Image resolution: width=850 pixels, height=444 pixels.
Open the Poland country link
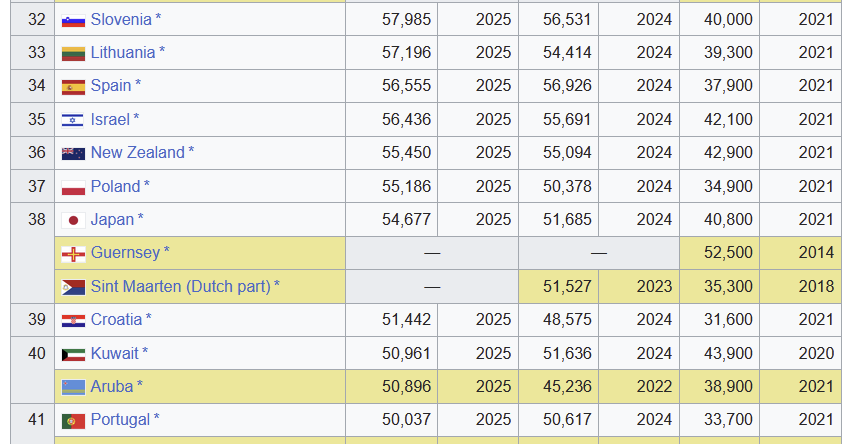[x=115, y=186]
